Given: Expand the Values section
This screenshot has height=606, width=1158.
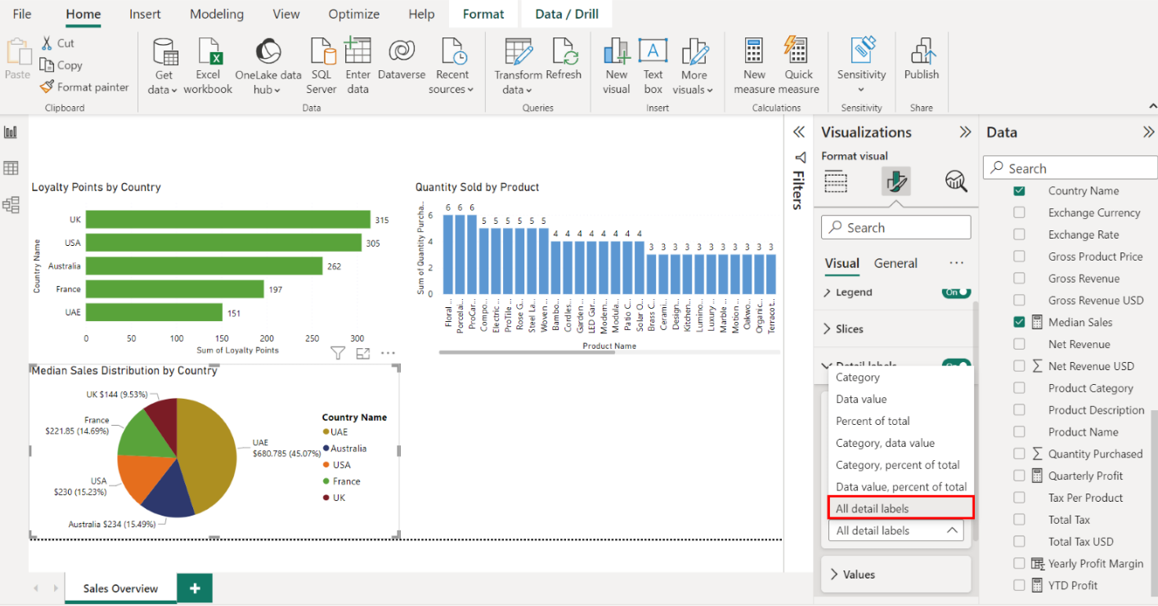Looking at the screenshot, I should coord(858,575).
